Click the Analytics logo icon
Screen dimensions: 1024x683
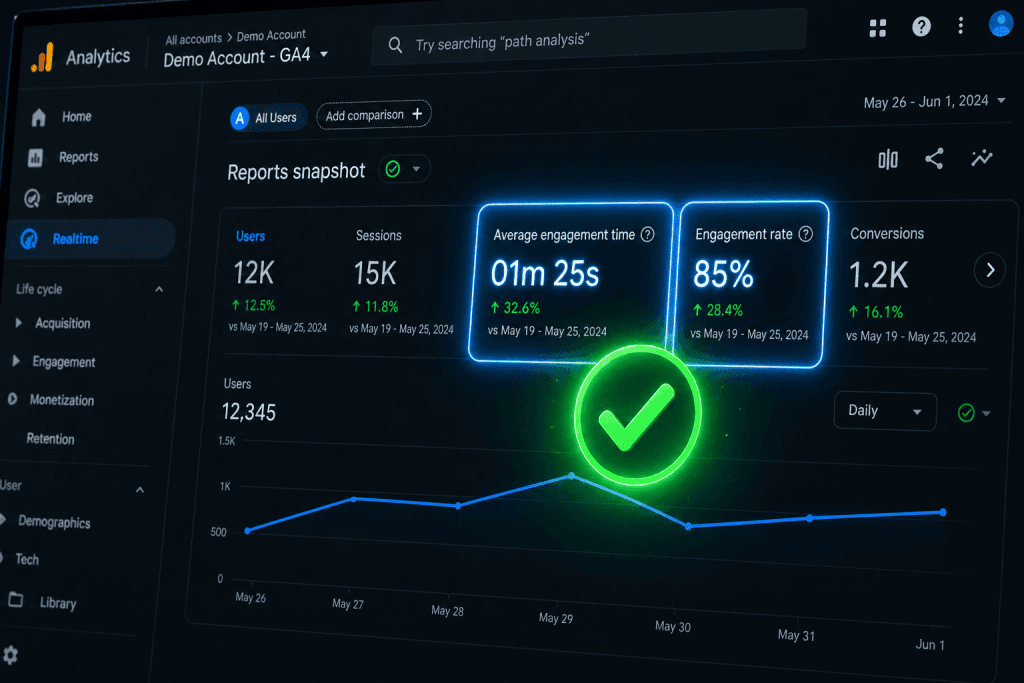42,57
